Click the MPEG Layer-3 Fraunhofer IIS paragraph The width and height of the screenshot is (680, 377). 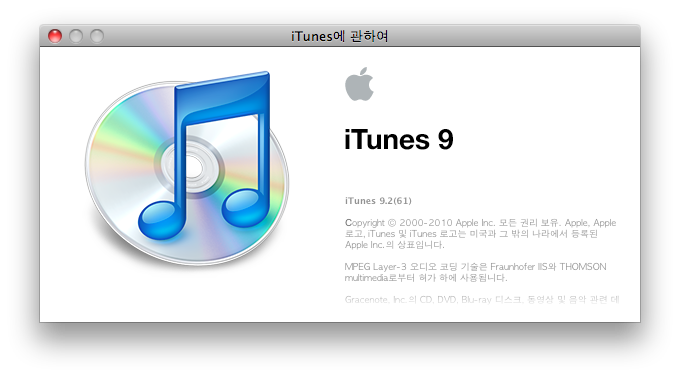[475, 272]
